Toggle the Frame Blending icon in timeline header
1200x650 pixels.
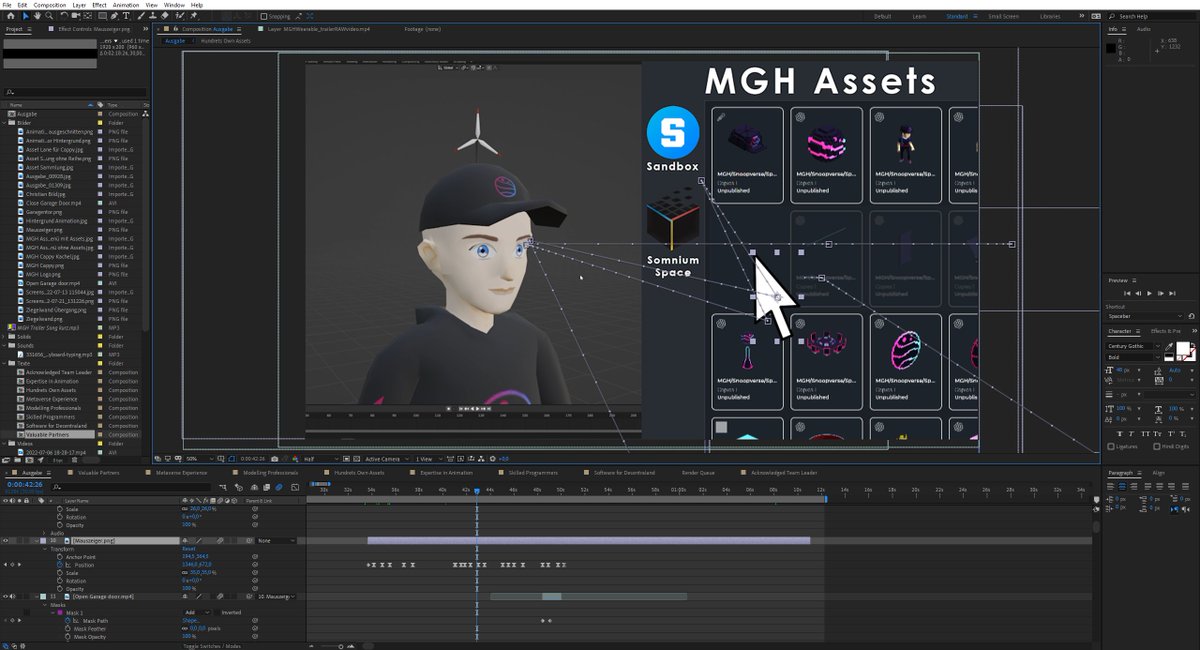(266, 488)
